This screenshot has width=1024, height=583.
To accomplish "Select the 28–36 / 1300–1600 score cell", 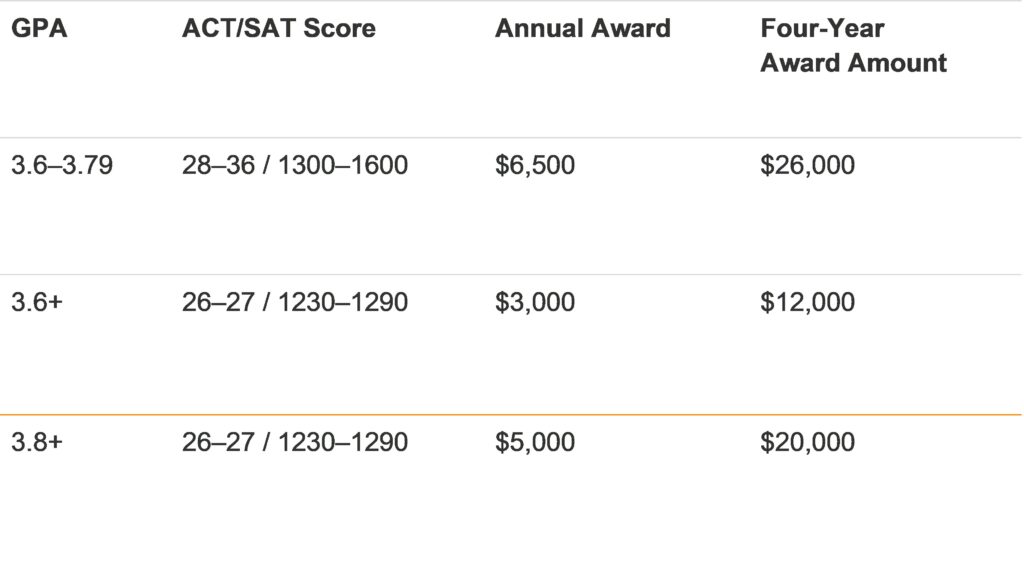I will [295, 165].
